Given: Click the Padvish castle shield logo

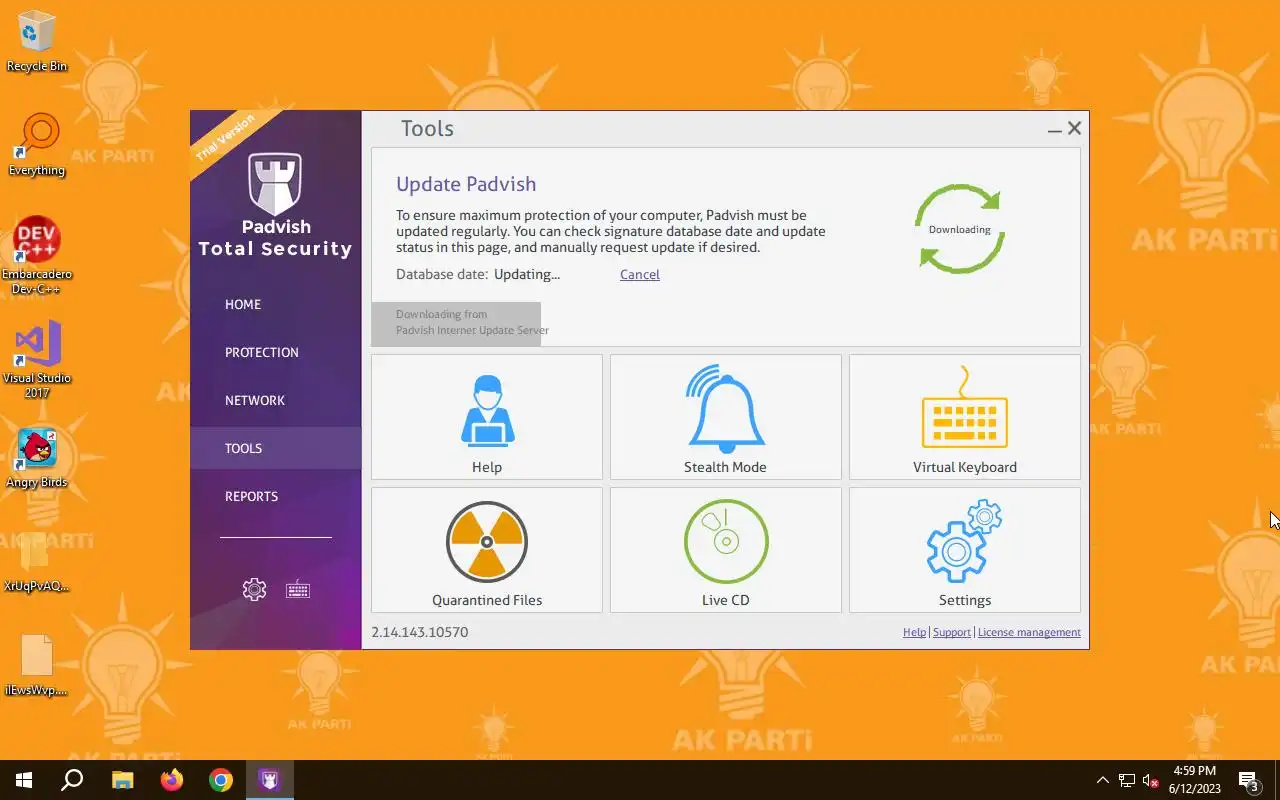Looking at the screenshot, I should click(275, 184).
